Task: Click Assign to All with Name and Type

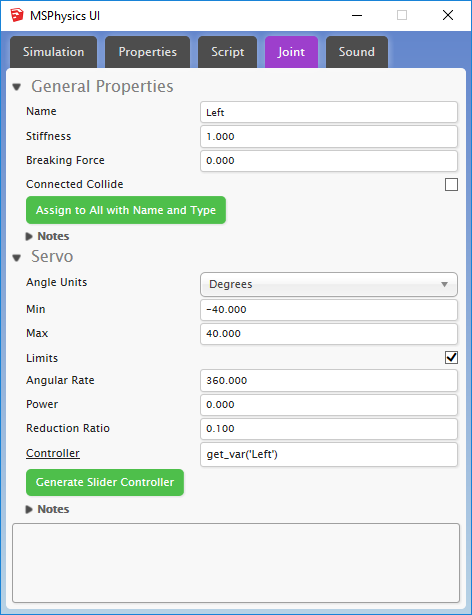Action: 126,210
